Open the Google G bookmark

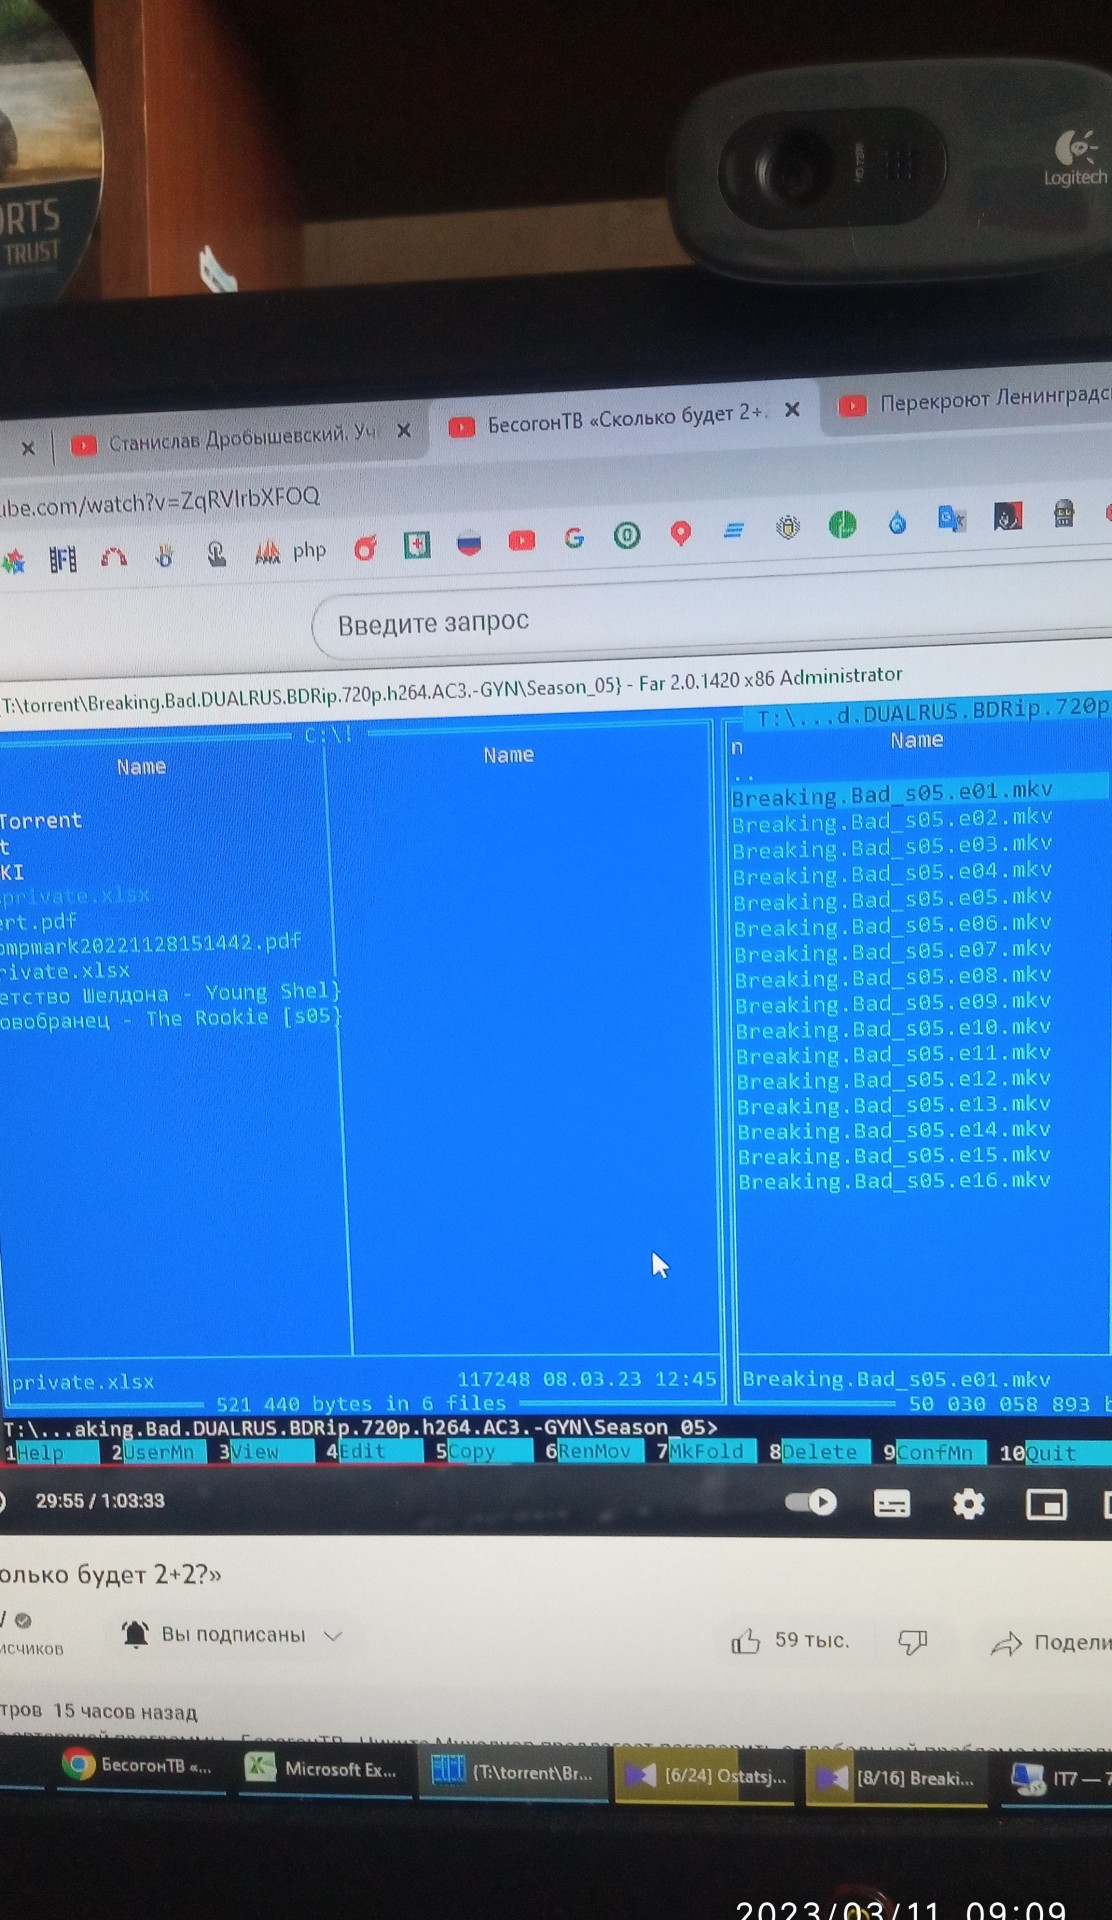(574, 539)
